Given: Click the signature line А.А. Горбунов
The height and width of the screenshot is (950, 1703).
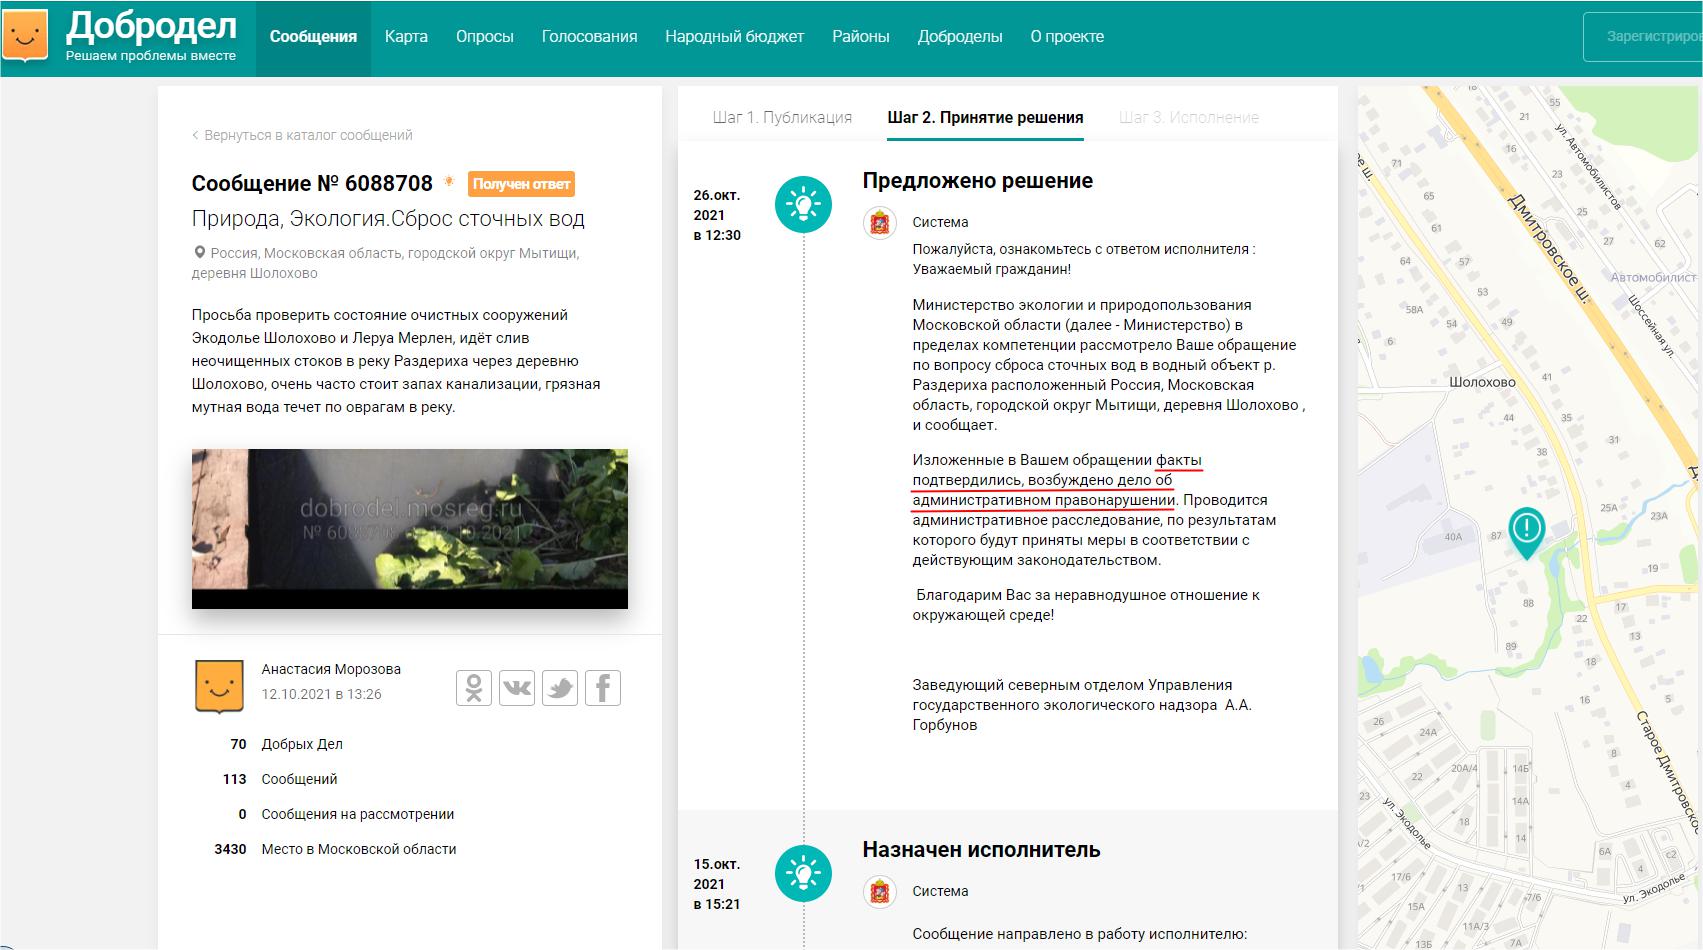Looking at the screenshot, I should tap(1082, 705).
